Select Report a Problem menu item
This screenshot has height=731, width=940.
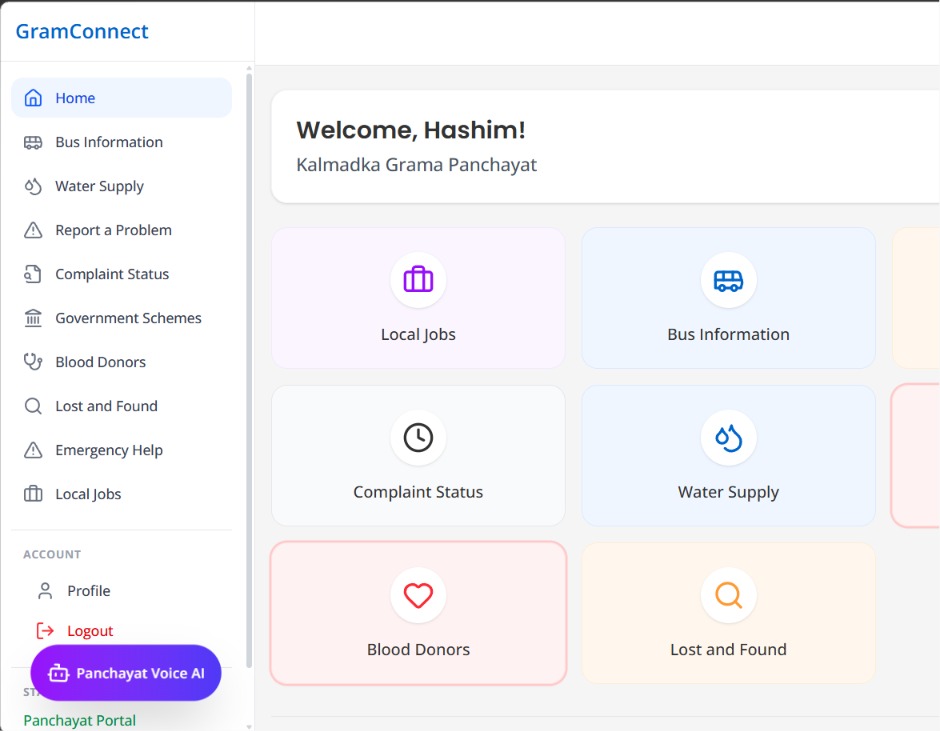click(122, 230)
